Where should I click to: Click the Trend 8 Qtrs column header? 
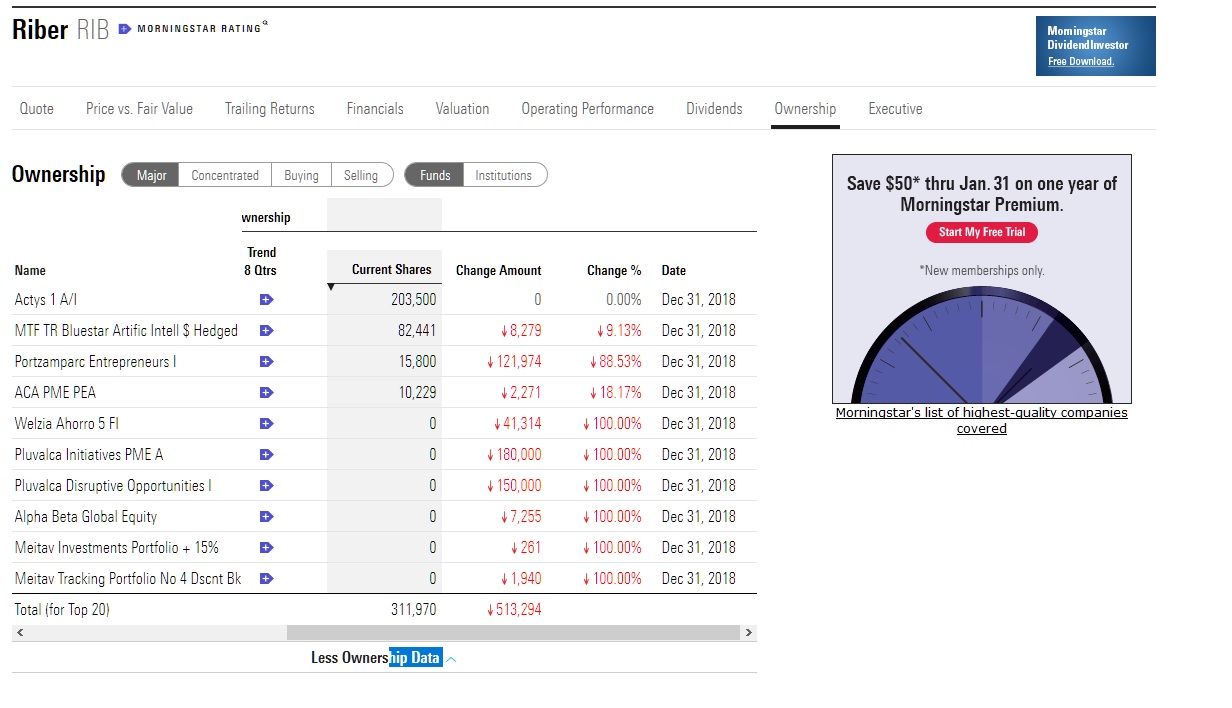pyautogui.click(x=261, y=261)
